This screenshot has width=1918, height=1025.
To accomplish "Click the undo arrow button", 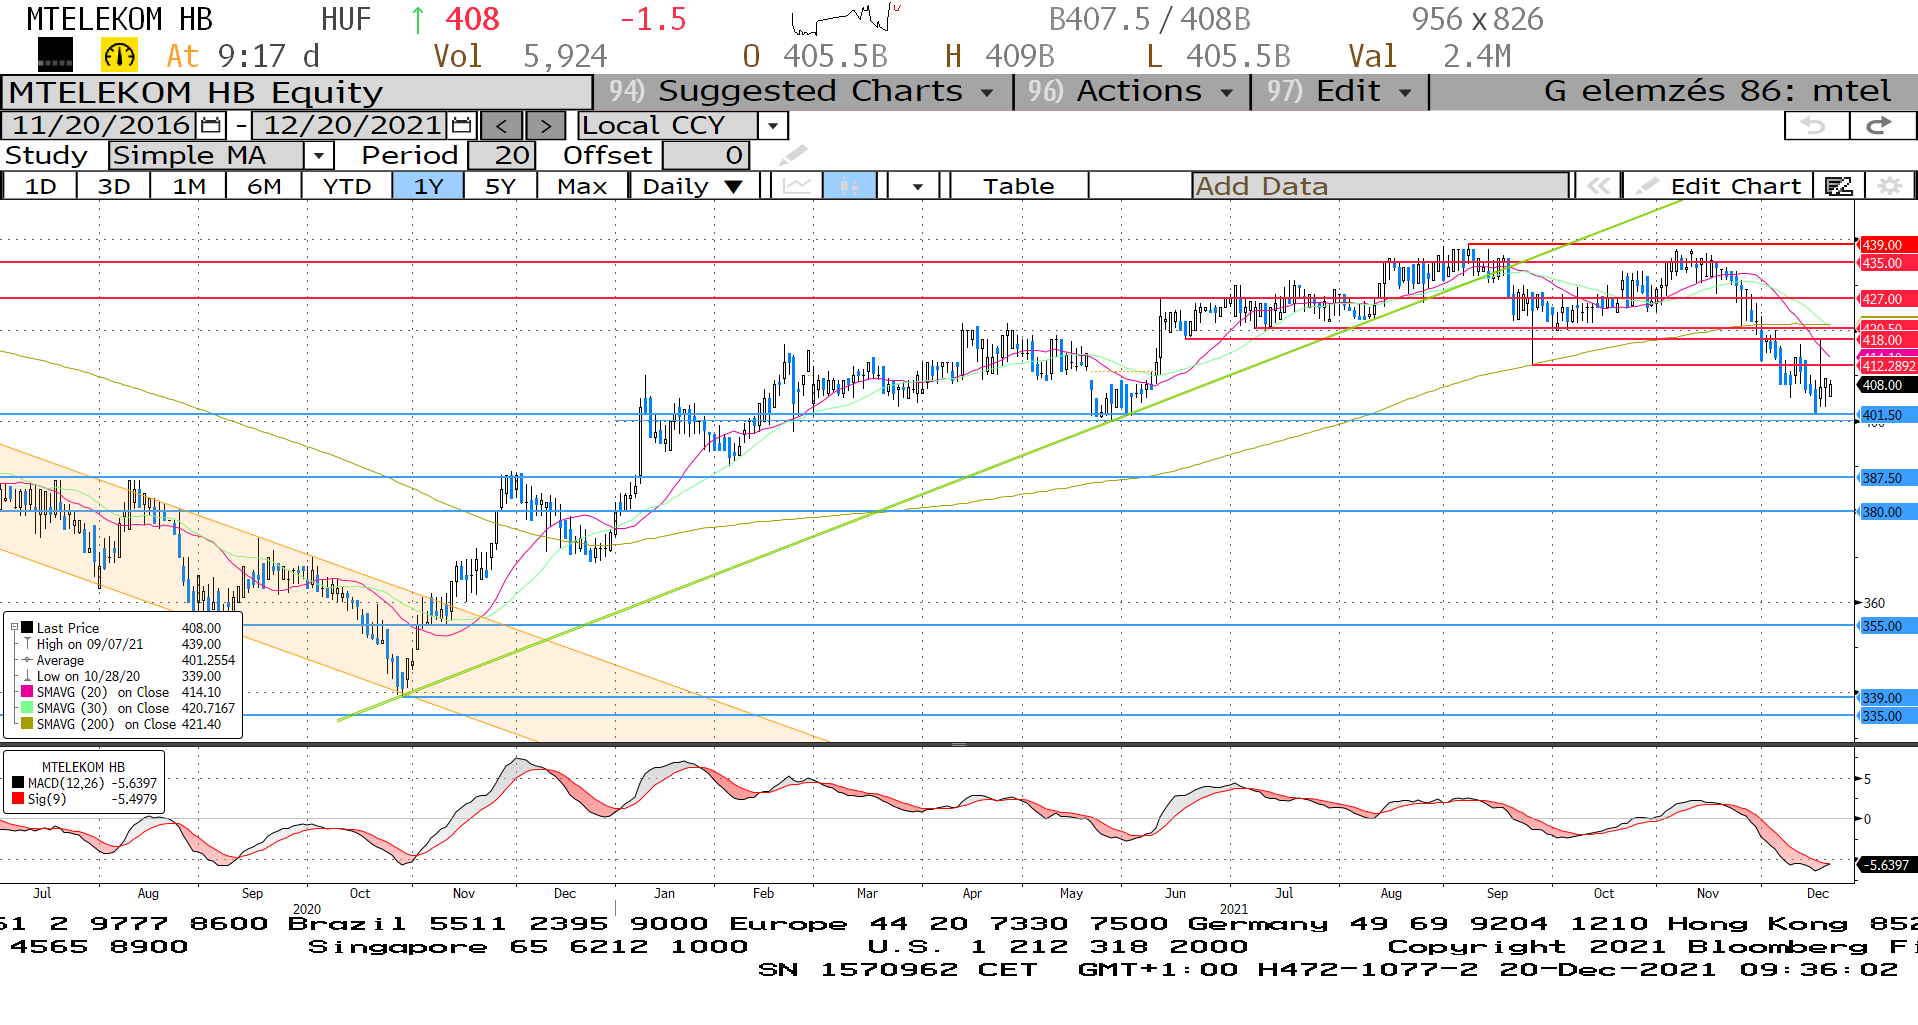I will (1815, 125).
